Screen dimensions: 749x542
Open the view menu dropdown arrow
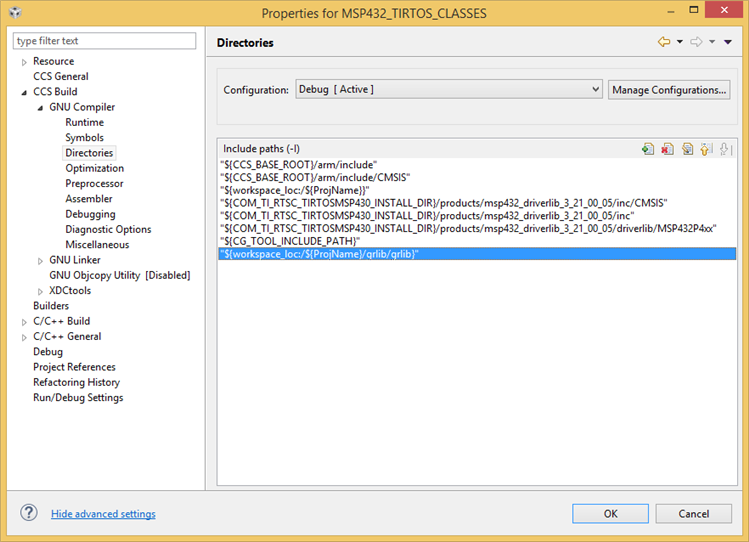728,42
